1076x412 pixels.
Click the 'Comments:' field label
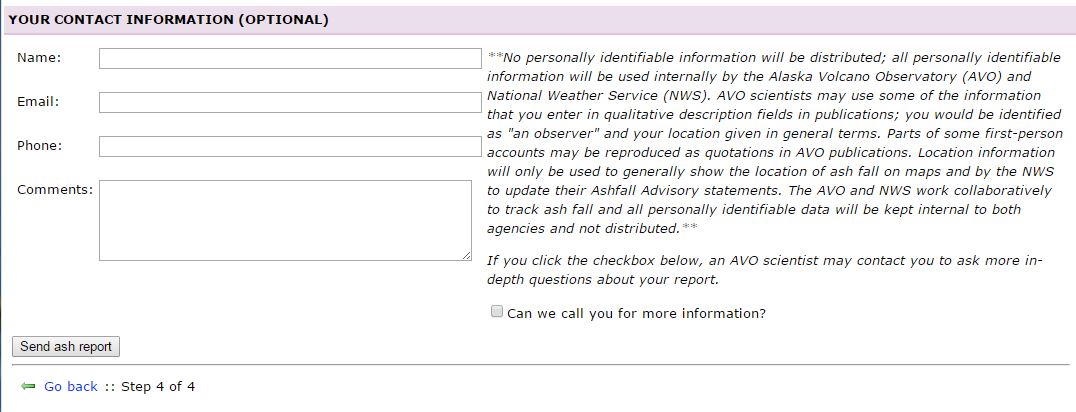(x=55, y=190)
